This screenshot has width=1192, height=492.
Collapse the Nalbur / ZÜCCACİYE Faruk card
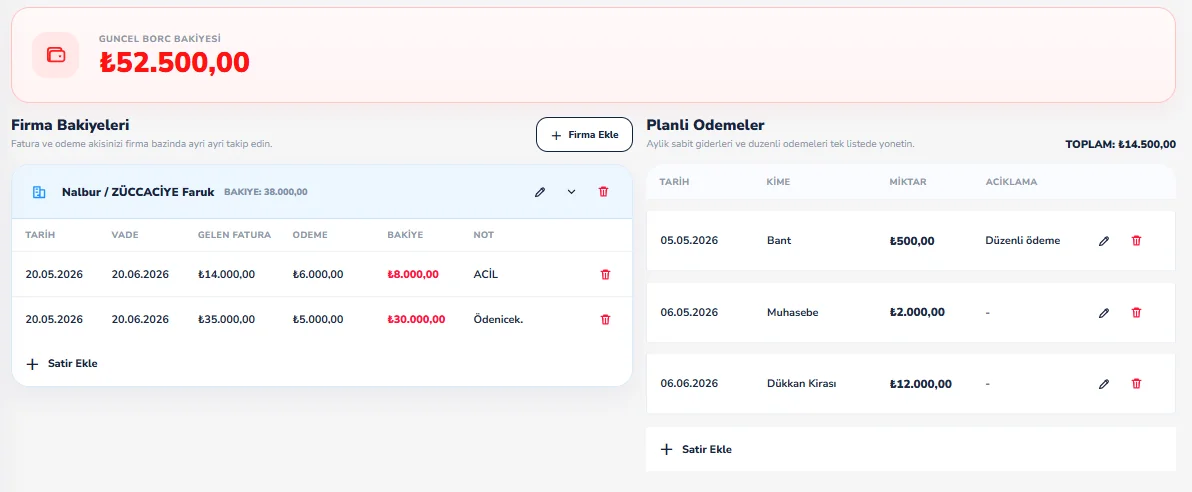click(x=572, y=192)
